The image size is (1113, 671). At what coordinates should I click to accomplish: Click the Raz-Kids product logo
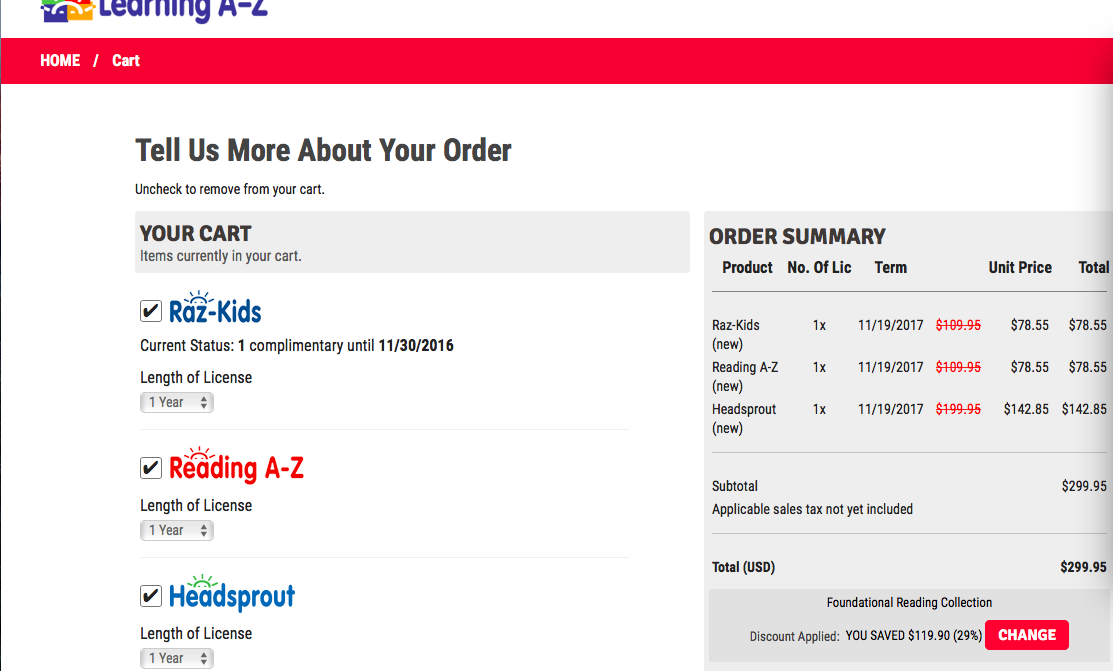pos(215,308)
